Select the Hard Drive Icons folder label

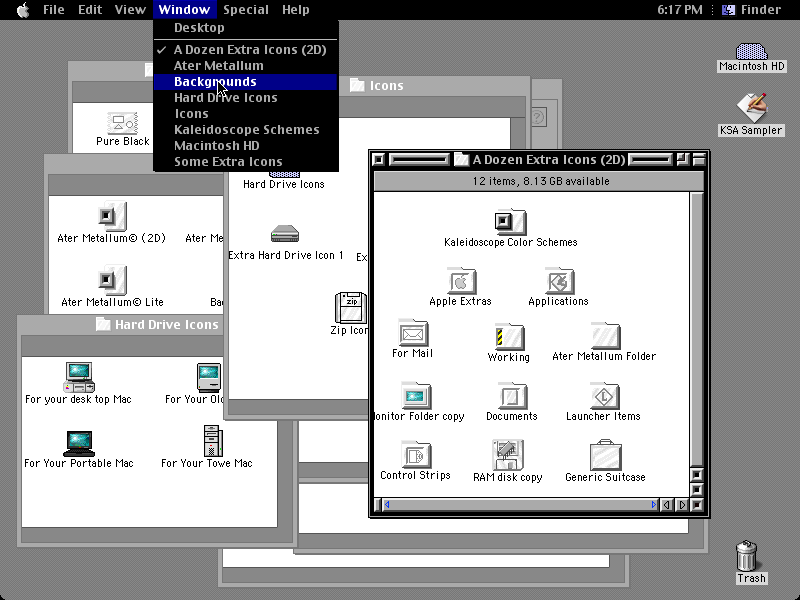(284, 184)
